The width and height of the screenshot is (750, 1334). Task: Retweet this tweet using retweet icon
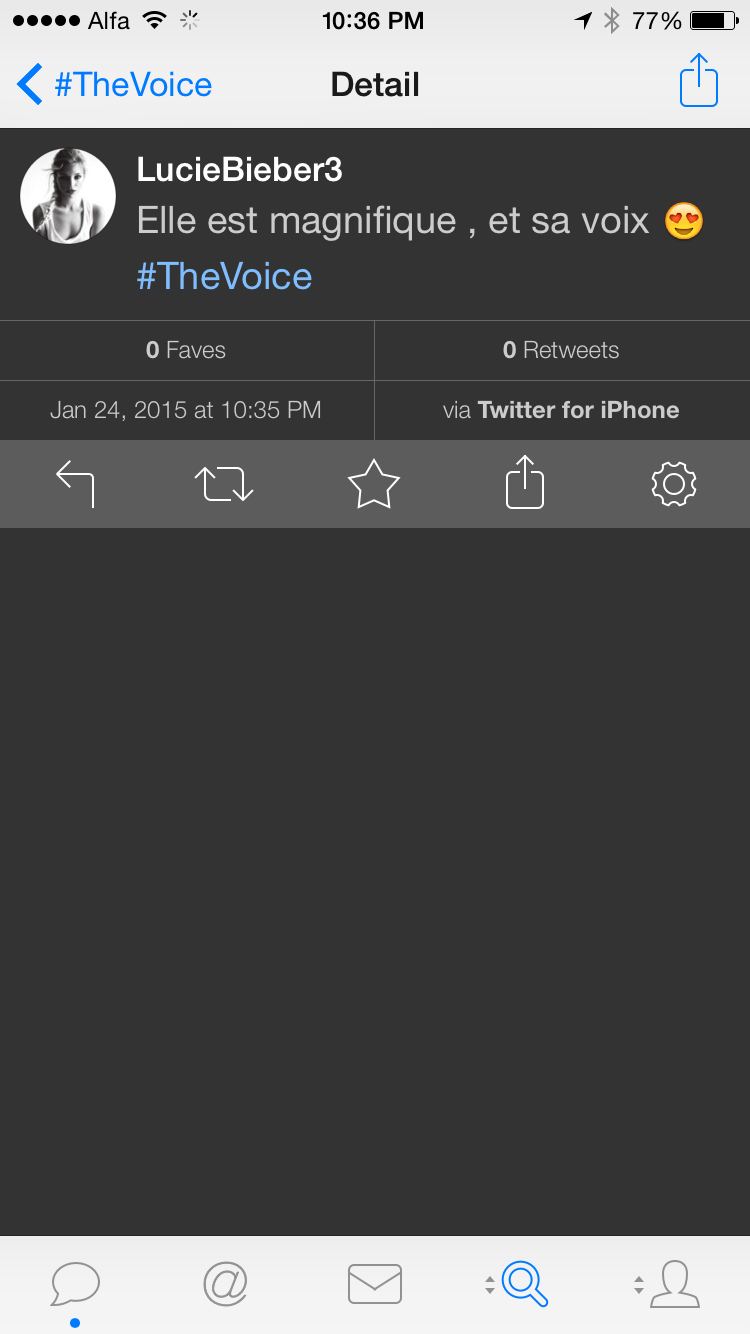point(224,484)
